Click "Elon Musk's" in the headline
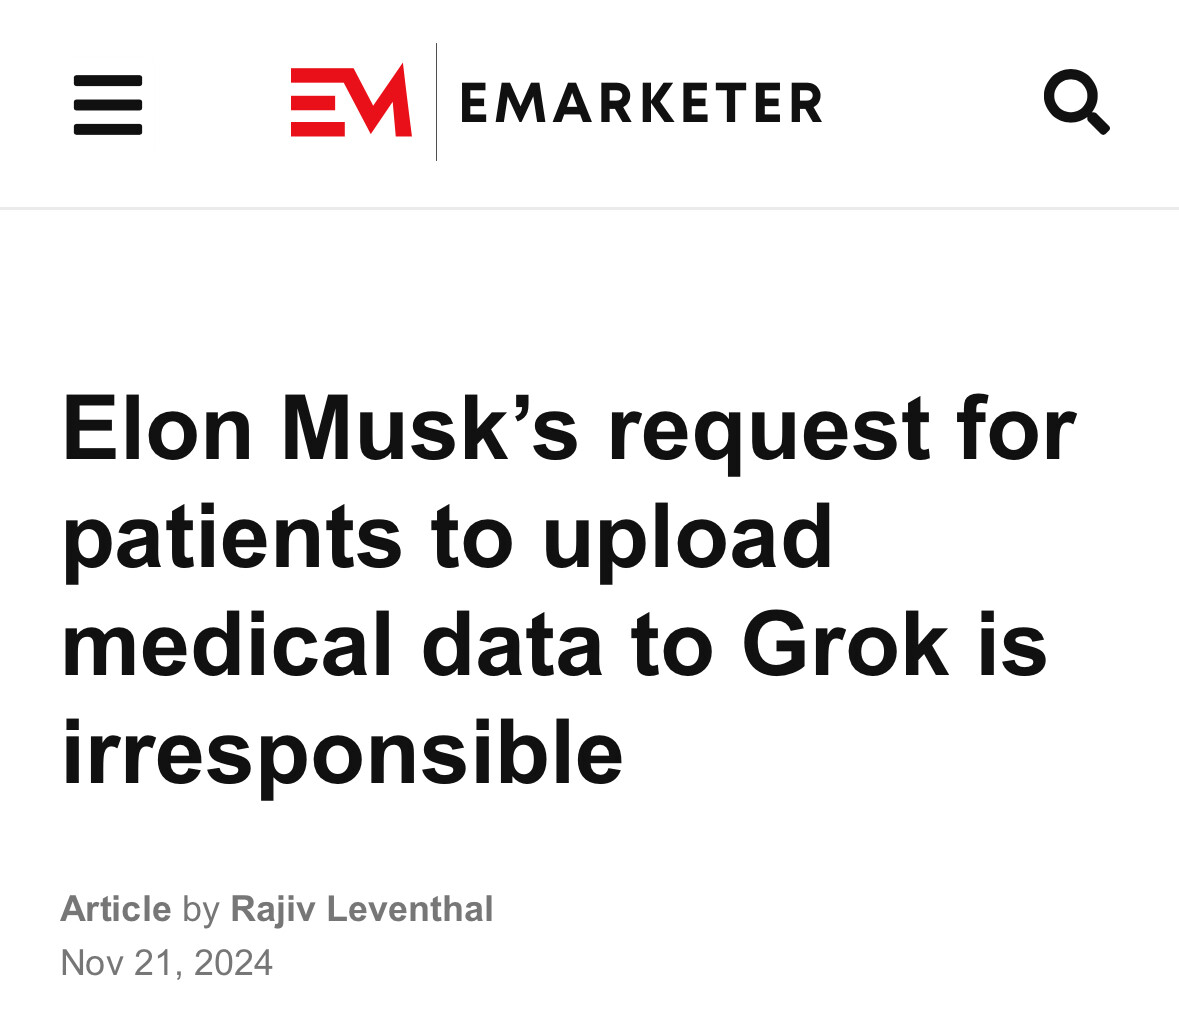 (x=320, y=429)
